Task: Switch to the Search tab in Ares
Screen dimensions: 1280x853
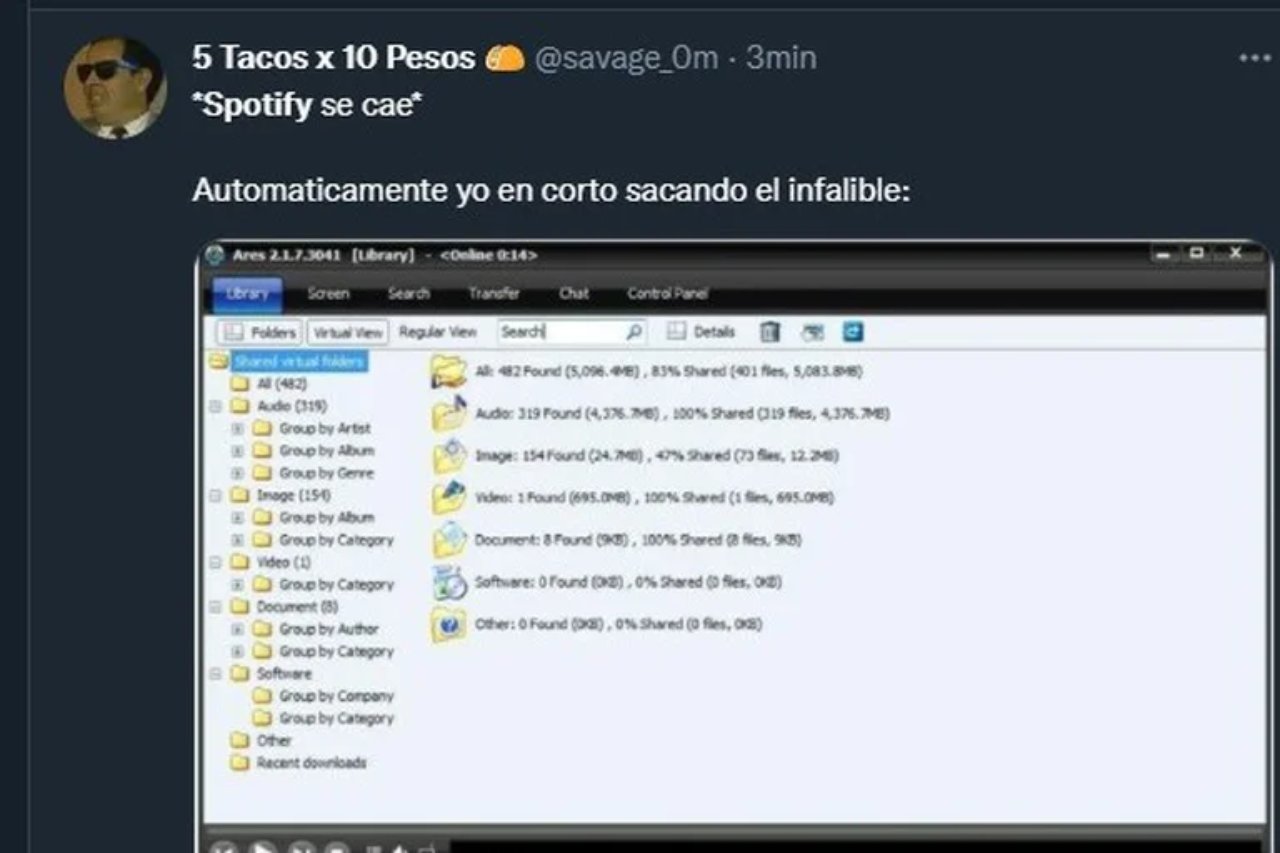Action: pos(409,294)
